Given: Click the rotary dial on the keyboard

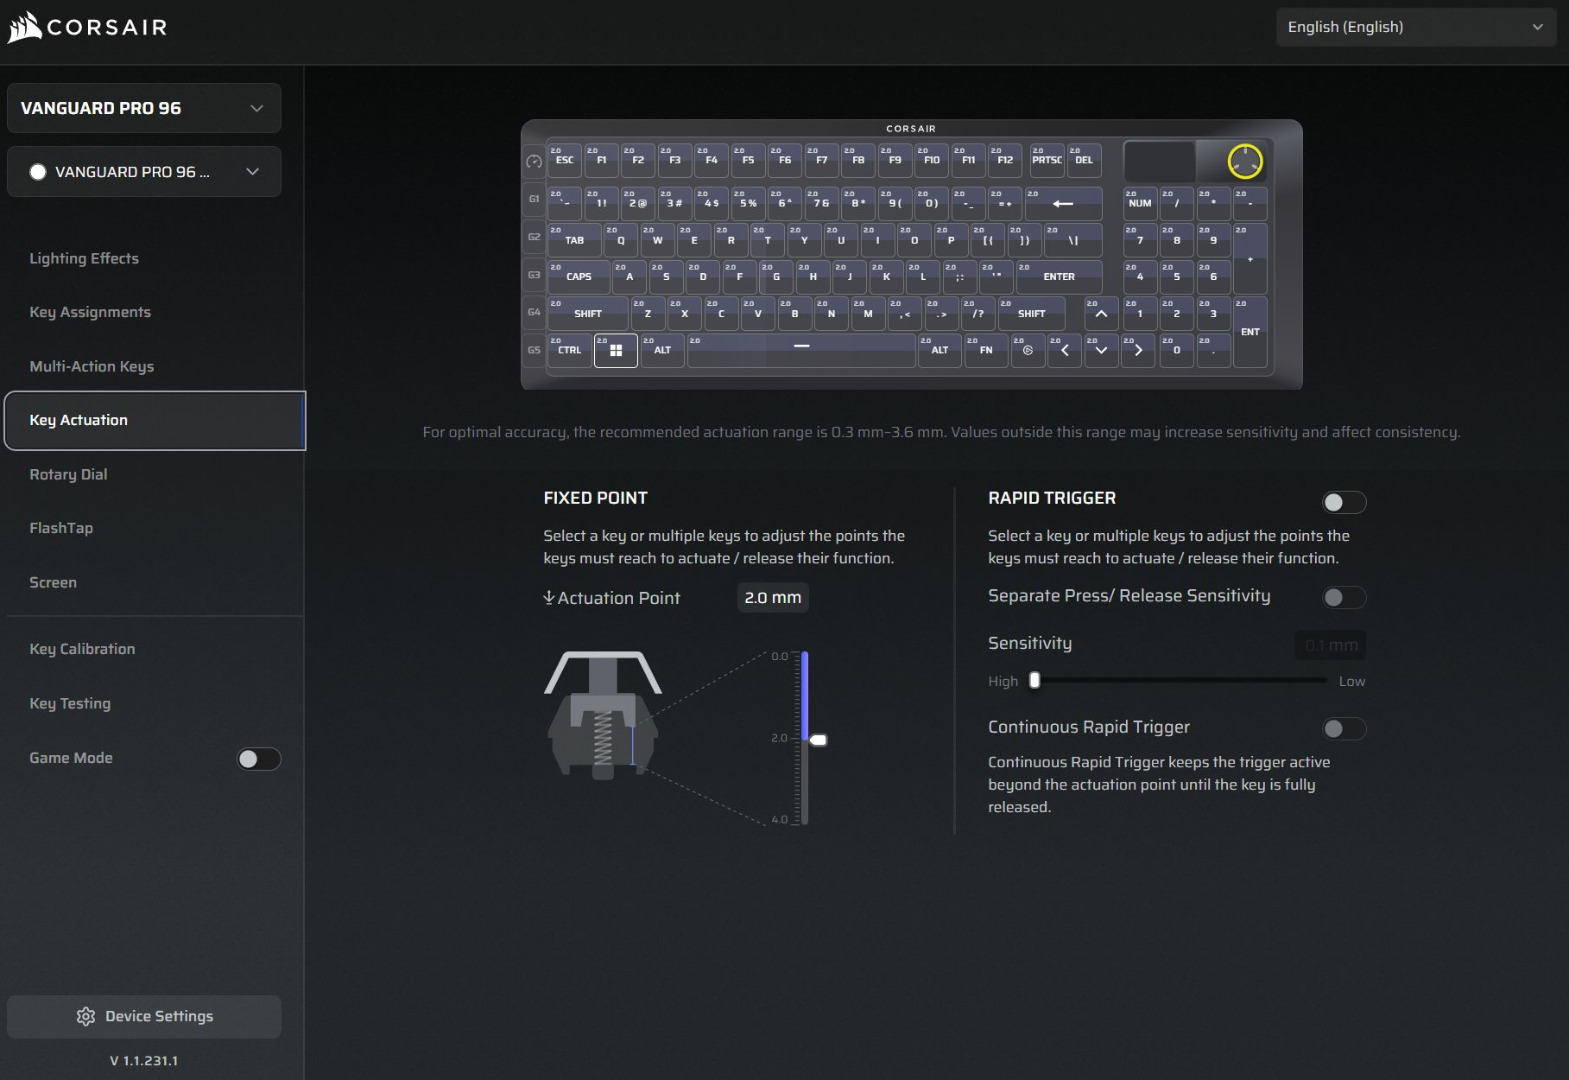Looking at the screenshot, I should point(1245,161).
